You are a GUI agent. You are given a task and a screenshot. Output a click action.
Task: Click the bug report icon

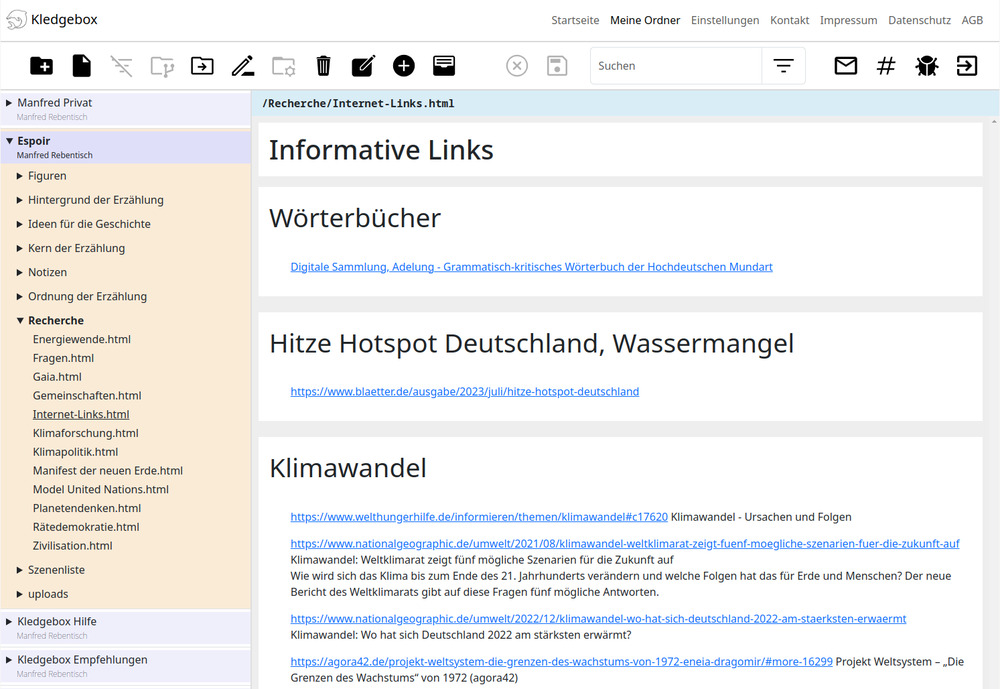(927, 66)
